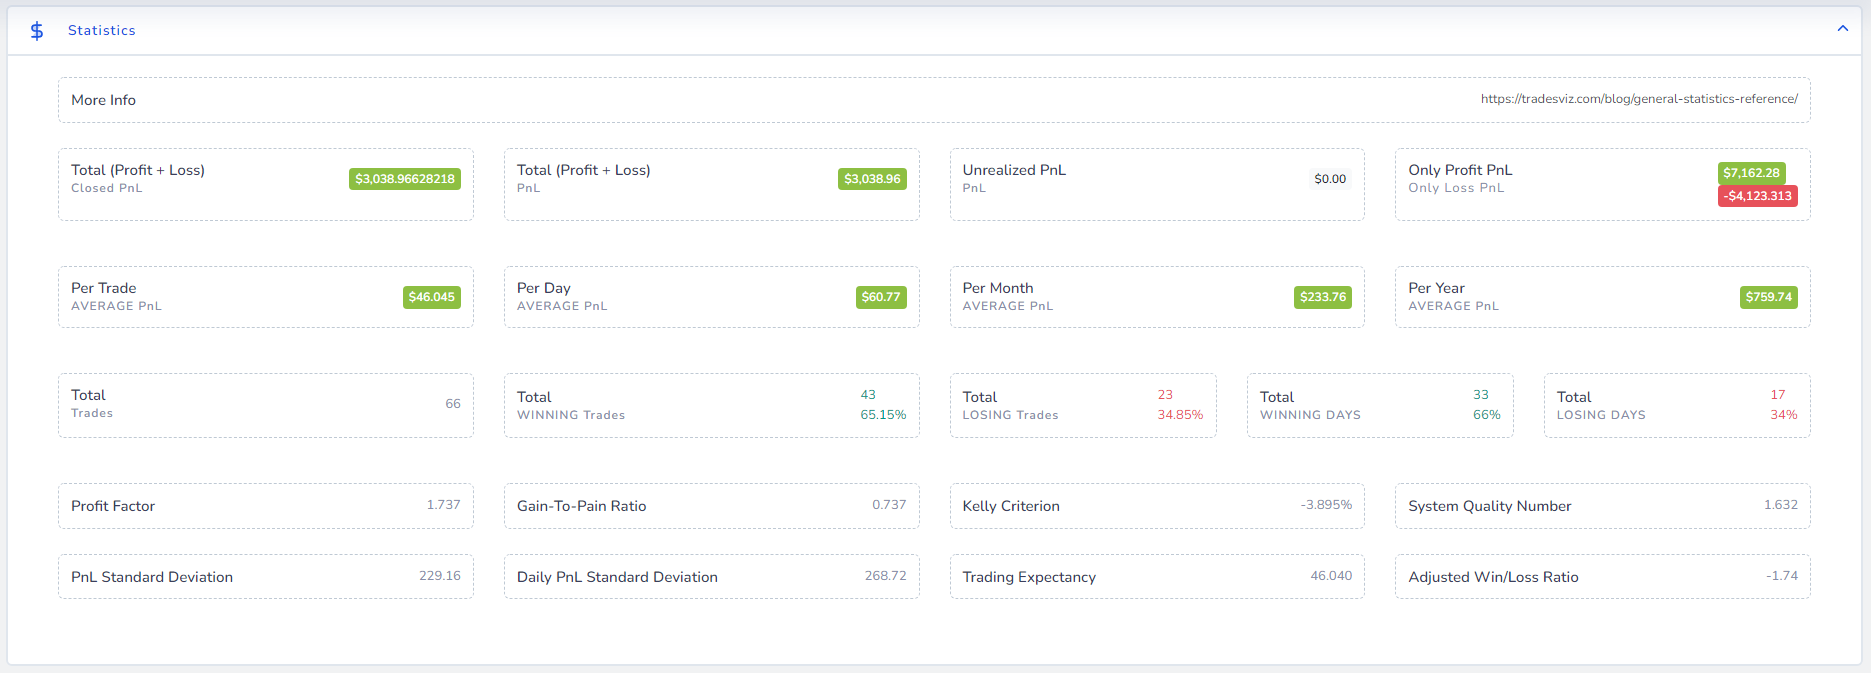The image size is (1871, 673).
Task: Click the LOSING Trades subtitle
Action: (1010, 415)
